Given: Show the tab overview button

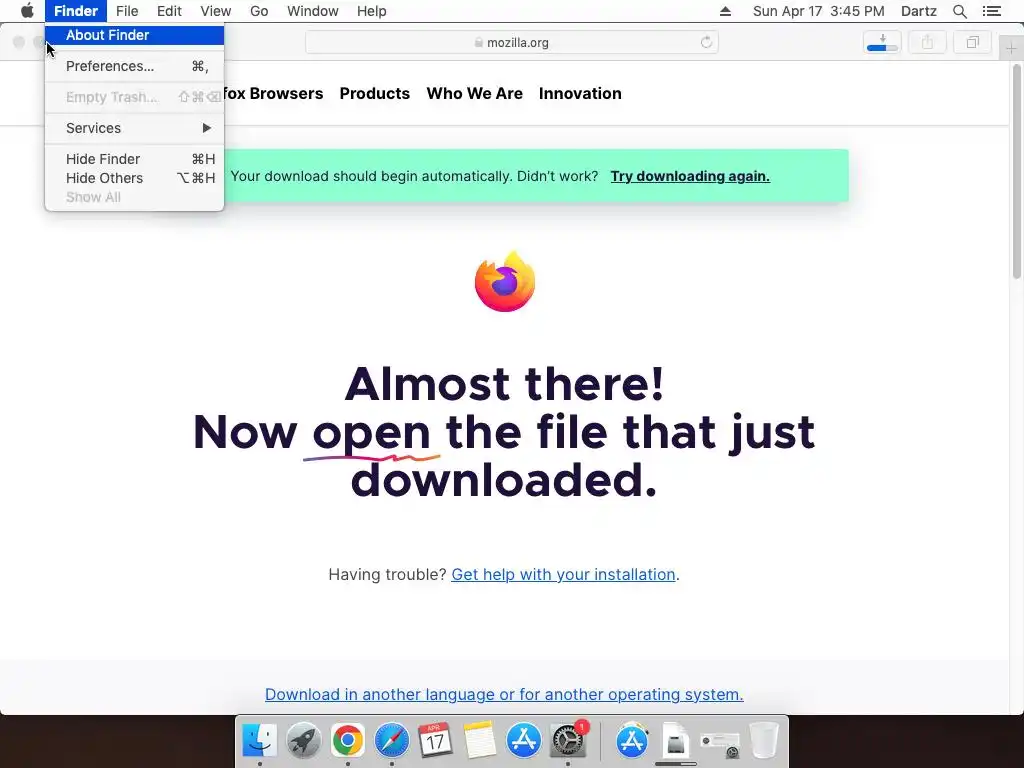Looking at the screenshot, I should (x=972, y=42).
